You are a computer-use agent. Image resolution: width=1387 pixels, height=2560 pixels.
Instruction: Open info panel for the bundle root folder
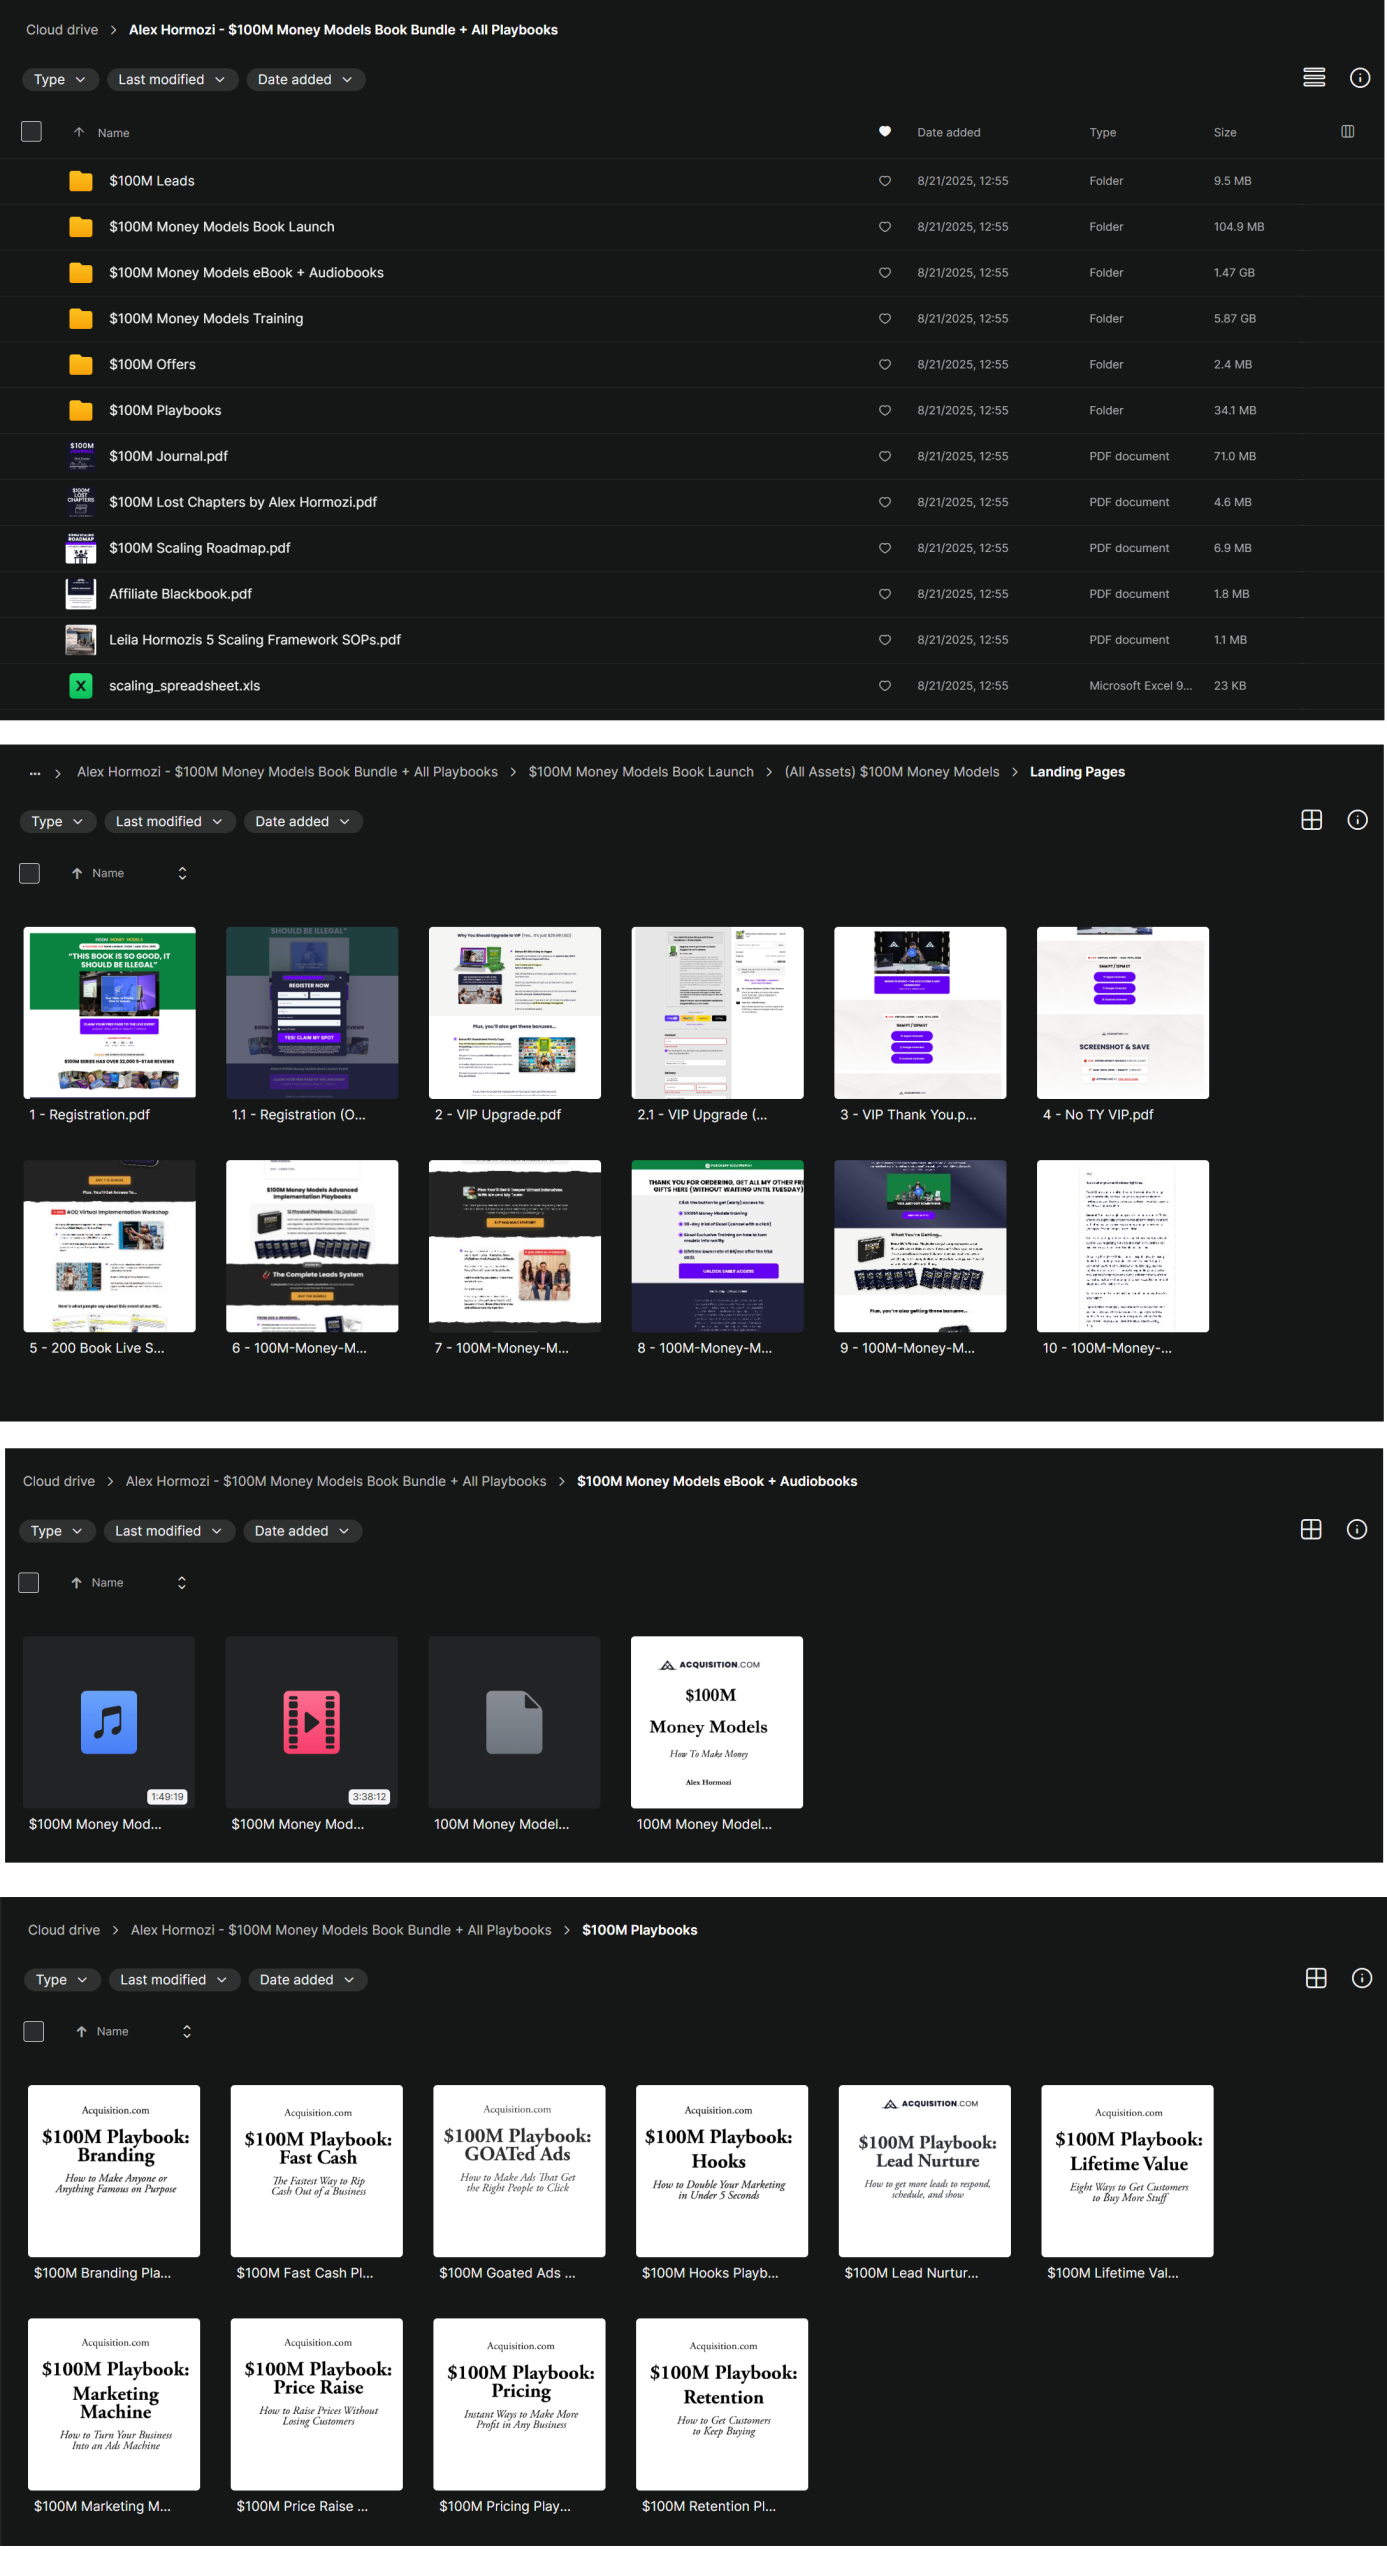pos(1359,78)
